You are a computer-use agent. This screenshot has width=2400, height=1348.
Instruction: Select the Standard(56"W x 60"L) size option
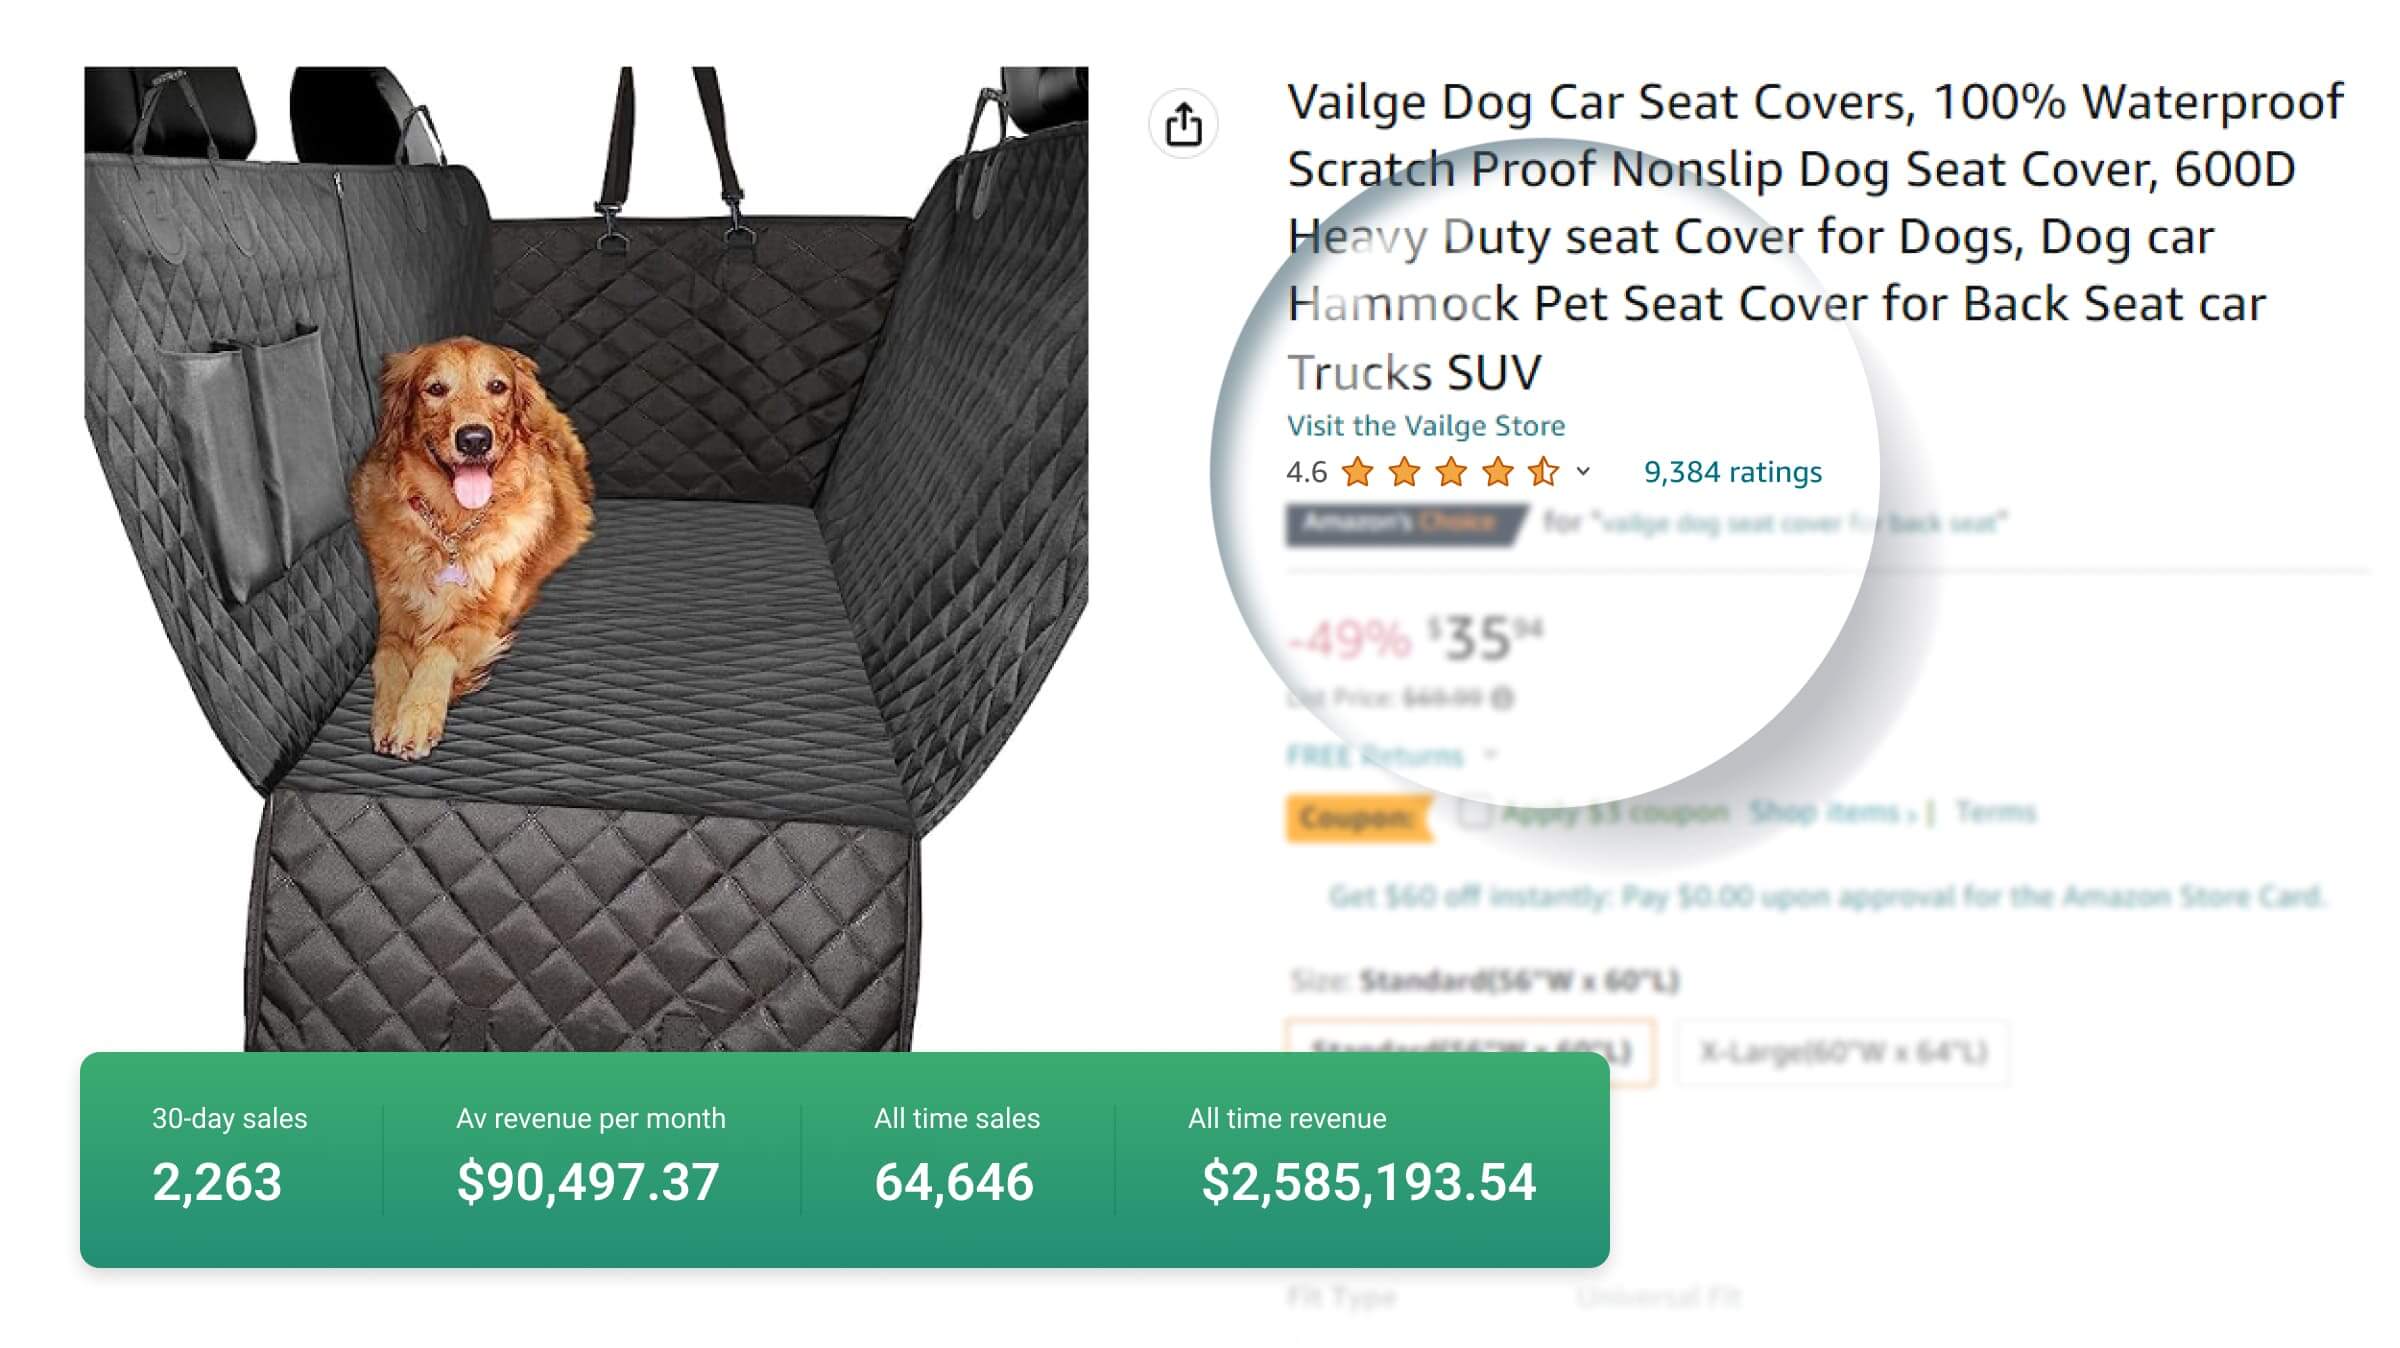[x=1470, y=1051]
